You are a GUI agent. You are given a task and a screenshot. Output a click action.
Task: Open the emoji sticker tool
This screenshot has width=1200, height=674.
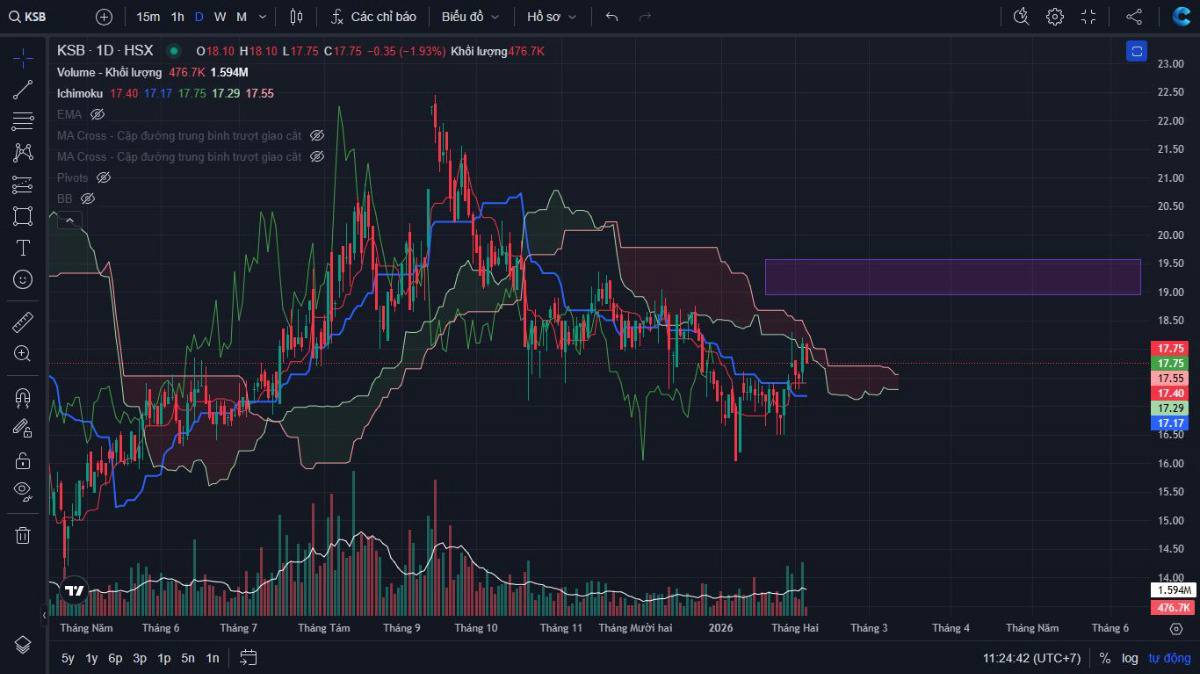(x=22, y=280)
